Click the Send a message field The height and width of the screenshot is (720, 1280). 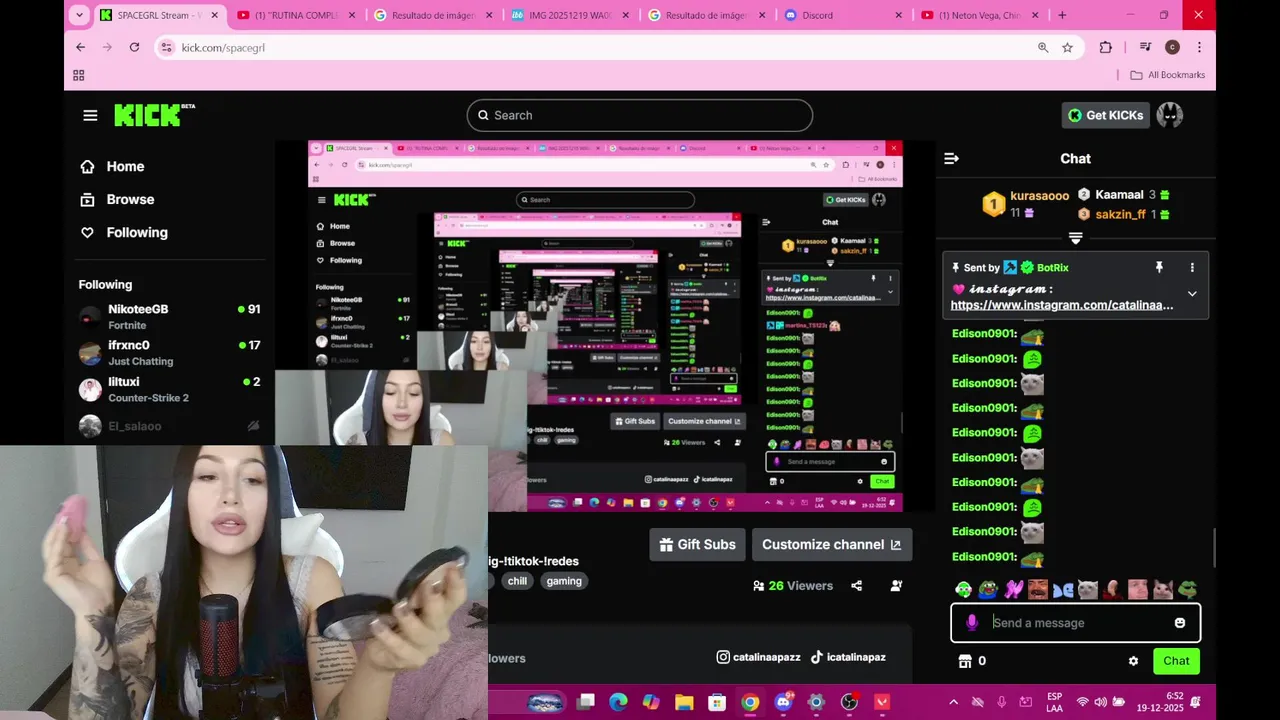pyautogui.click(x=1075, y=623)
